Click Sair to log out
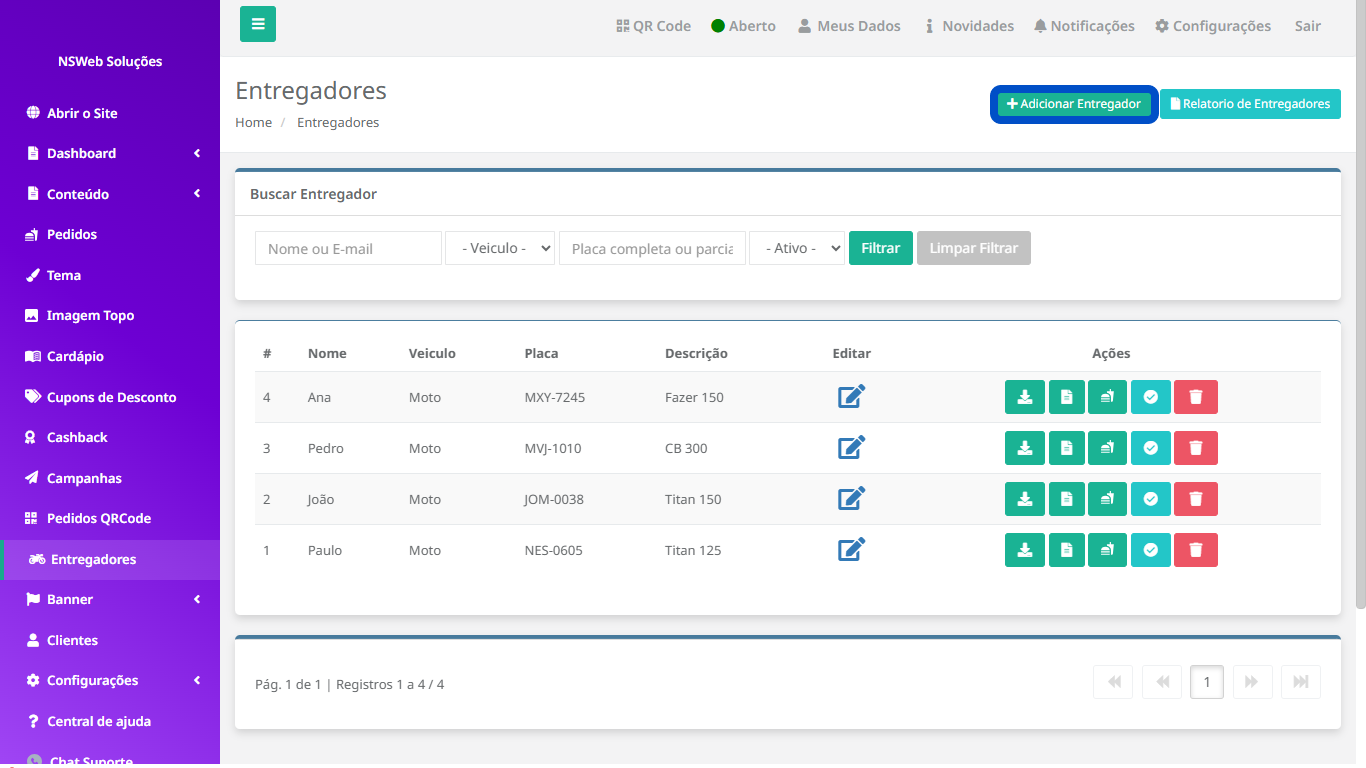Image resolution: width=1366 pixels, height=768 pixels. coord(1308,26)
